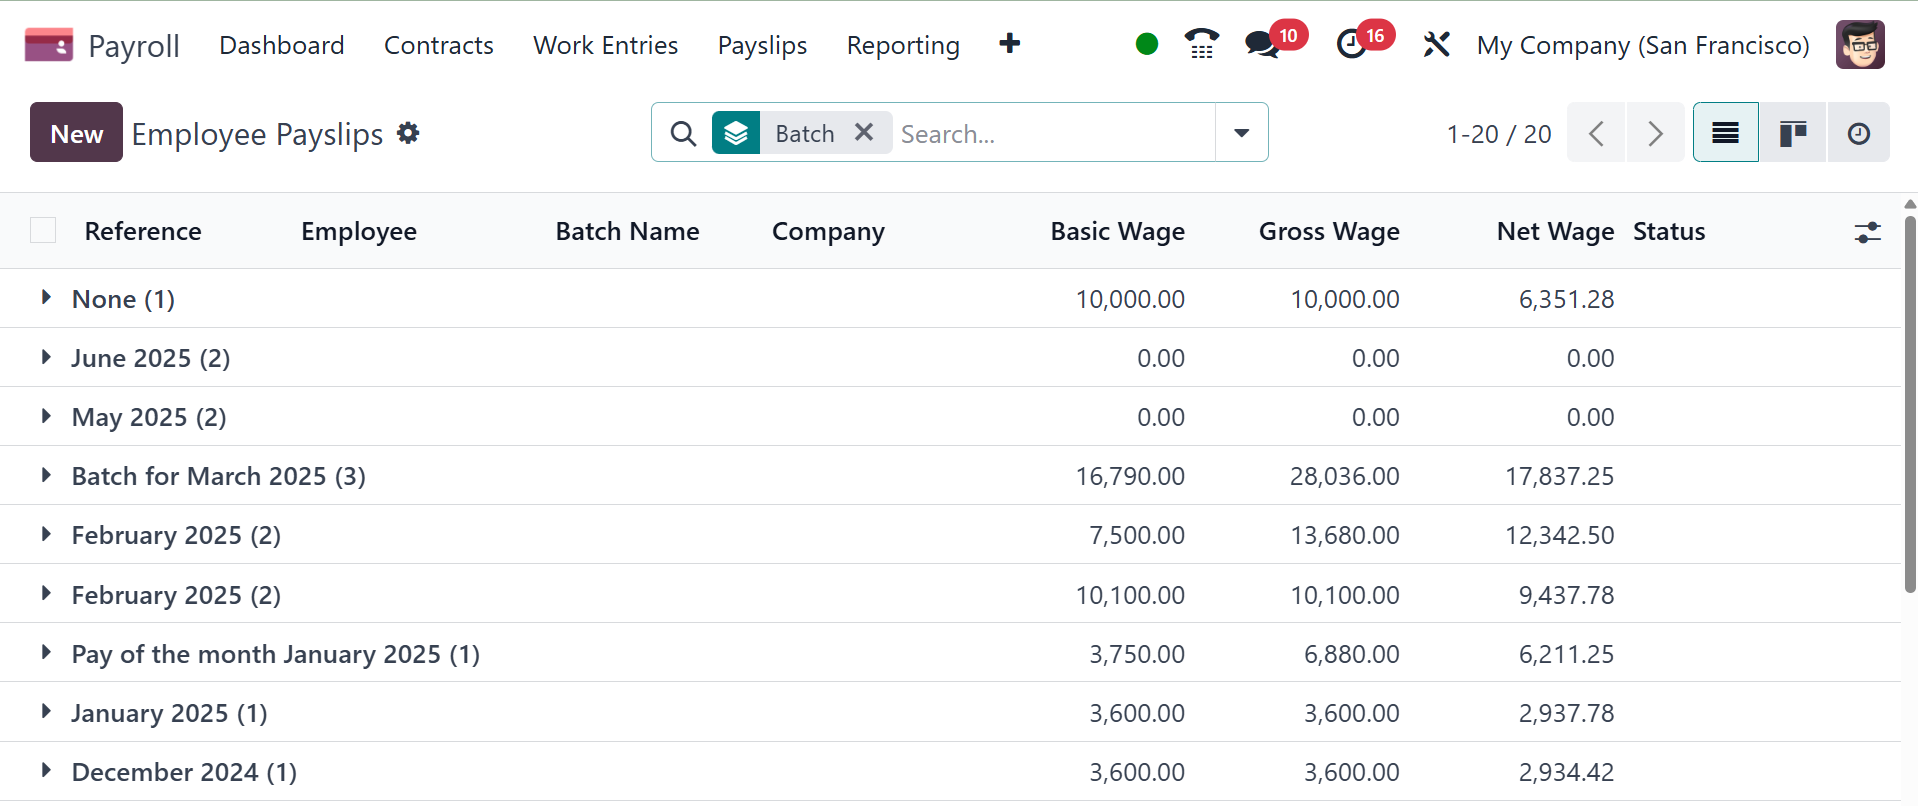Go to next page of records

1655,133
